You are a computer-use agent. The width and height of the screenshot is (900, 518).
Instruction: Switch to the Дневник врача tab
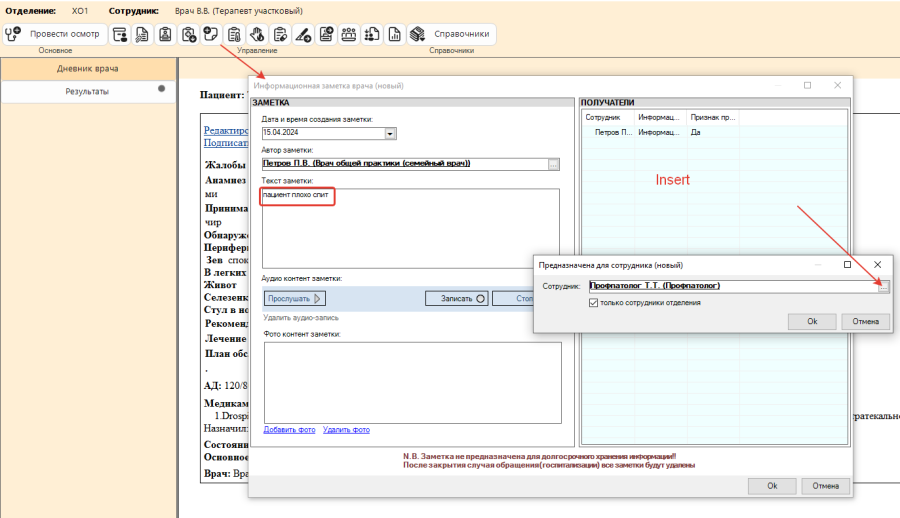[x=88, y=69]
